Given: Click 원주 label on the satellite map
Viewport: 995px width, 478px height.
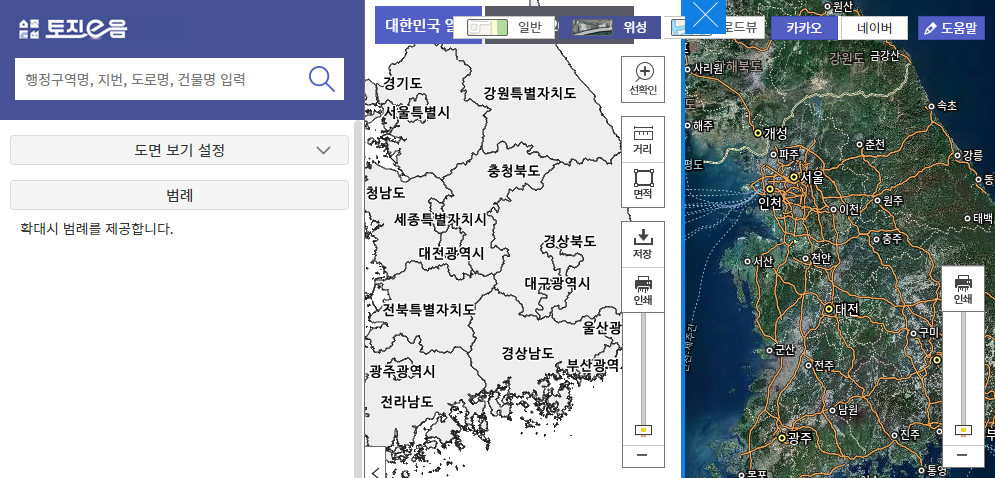Looking at the screenshot, I should point(893,201).
